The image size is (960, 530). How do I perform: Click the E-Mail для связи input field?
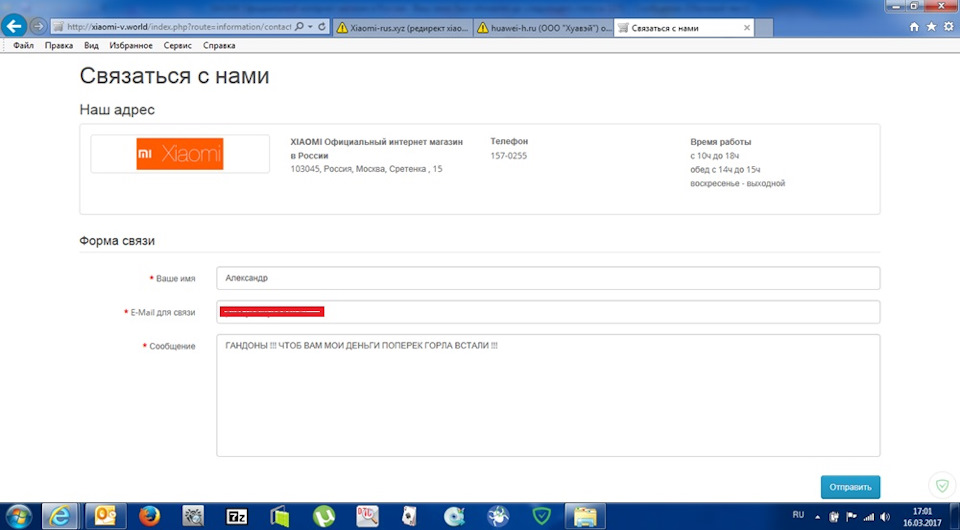point(548,312)
